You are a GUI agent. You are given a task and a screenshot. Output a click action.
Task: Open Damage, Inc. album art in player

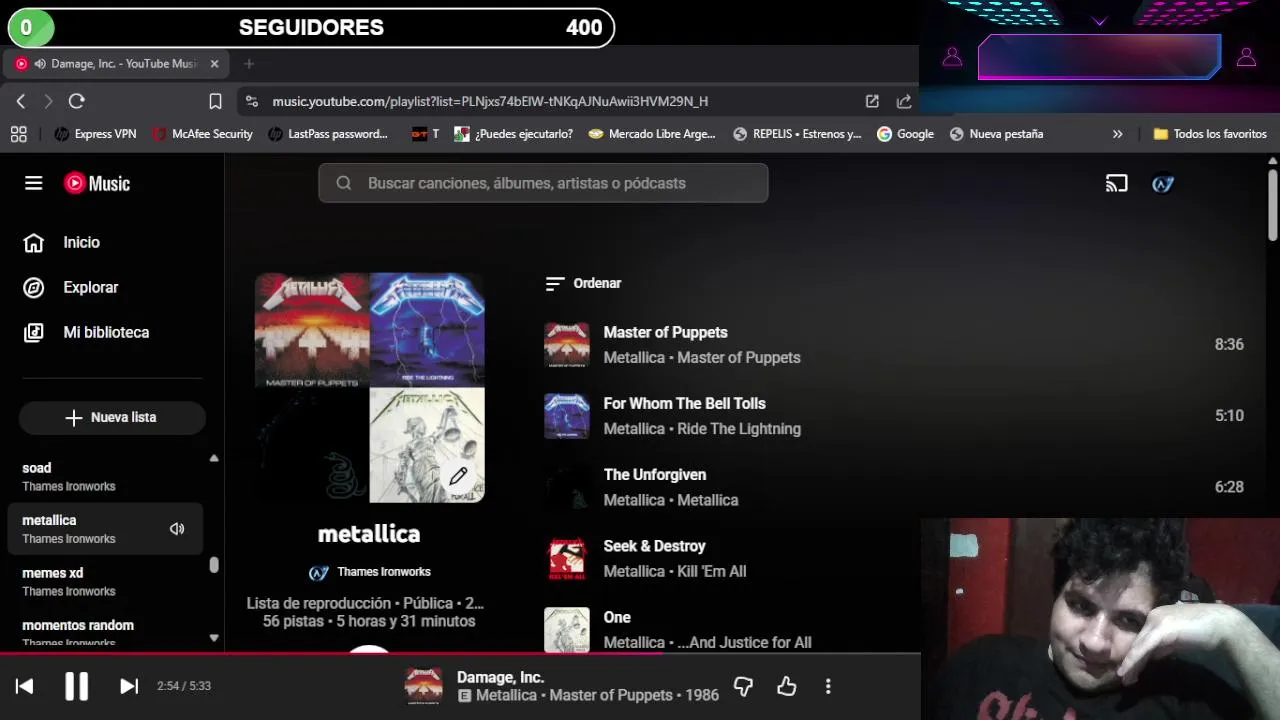(423, 686)
